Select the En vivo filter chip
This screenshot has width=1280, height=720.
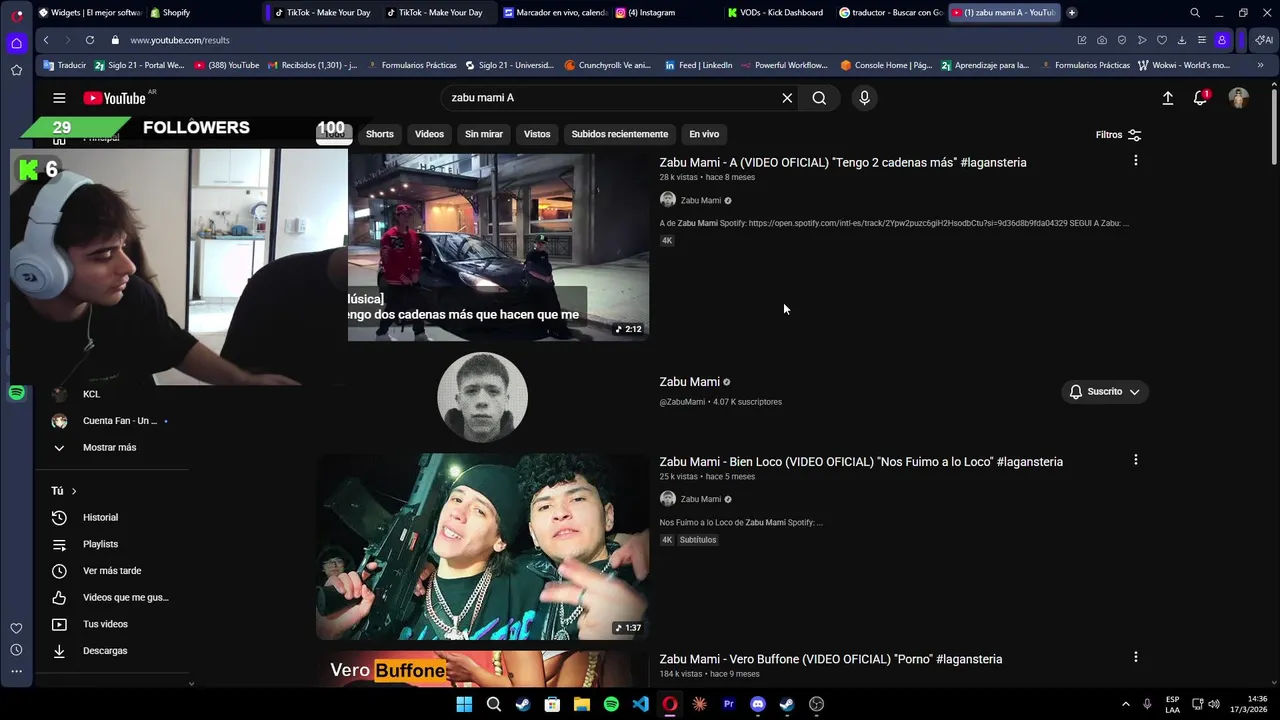(704, 134)
